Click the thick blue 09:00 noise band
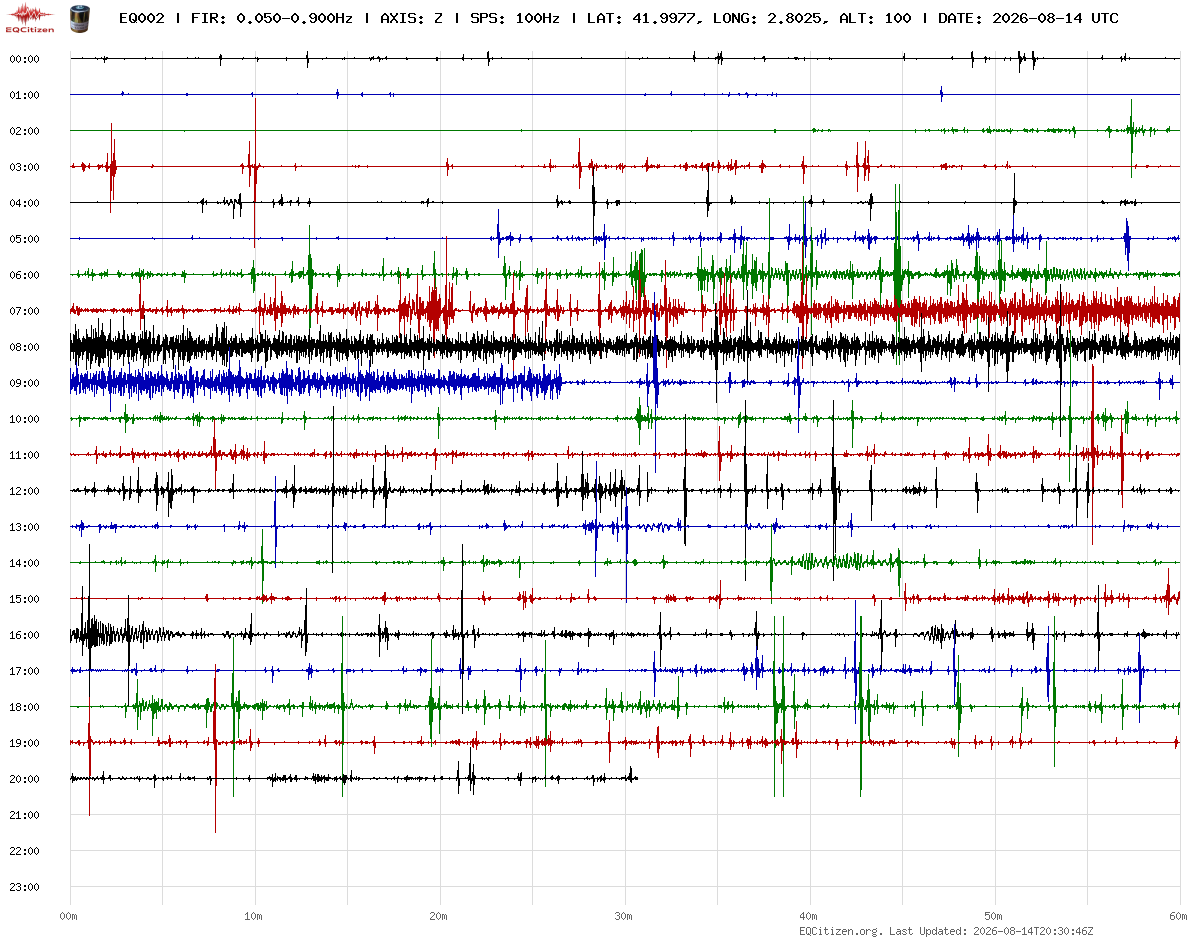The height and width of the screenshot is (940, 1200). pyautogui.click(x=315, y=383)
